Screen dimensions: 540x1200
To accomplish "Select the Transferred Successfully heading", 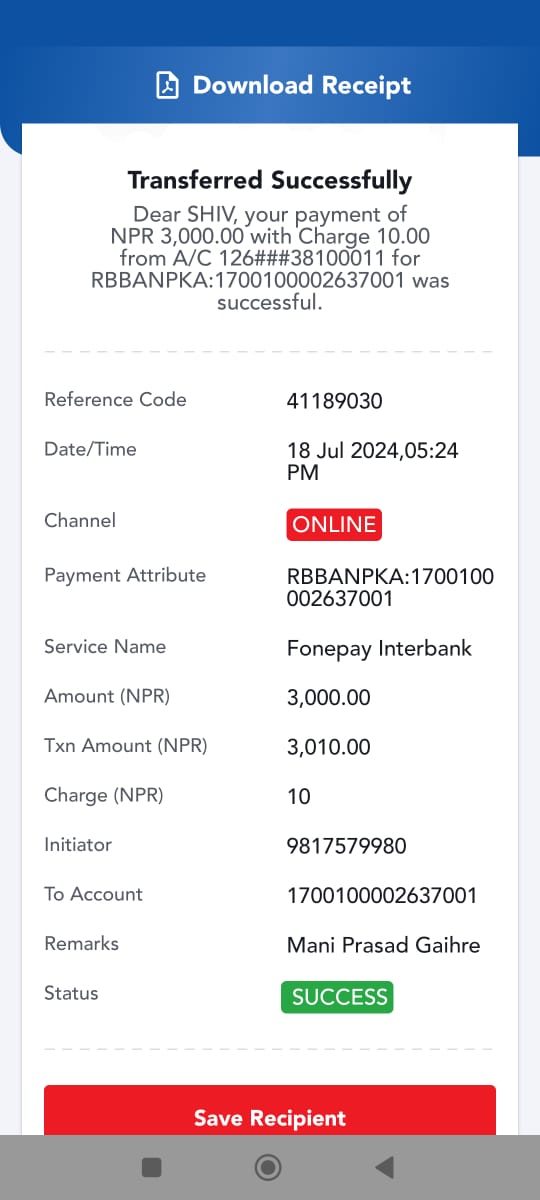I will (270, 181).
